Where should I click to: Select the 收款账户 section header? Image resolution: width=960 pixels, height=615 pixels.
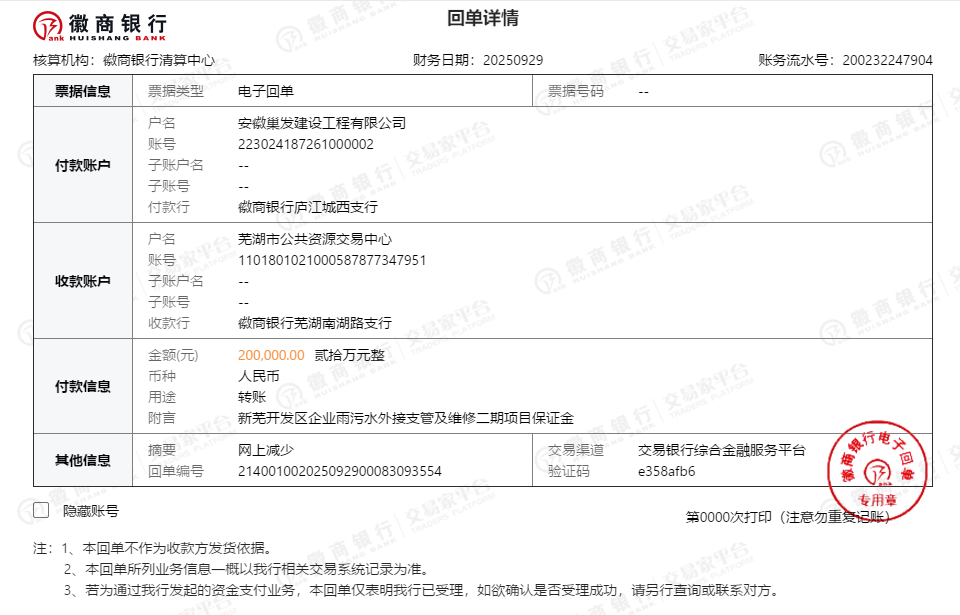pos(83,281)
